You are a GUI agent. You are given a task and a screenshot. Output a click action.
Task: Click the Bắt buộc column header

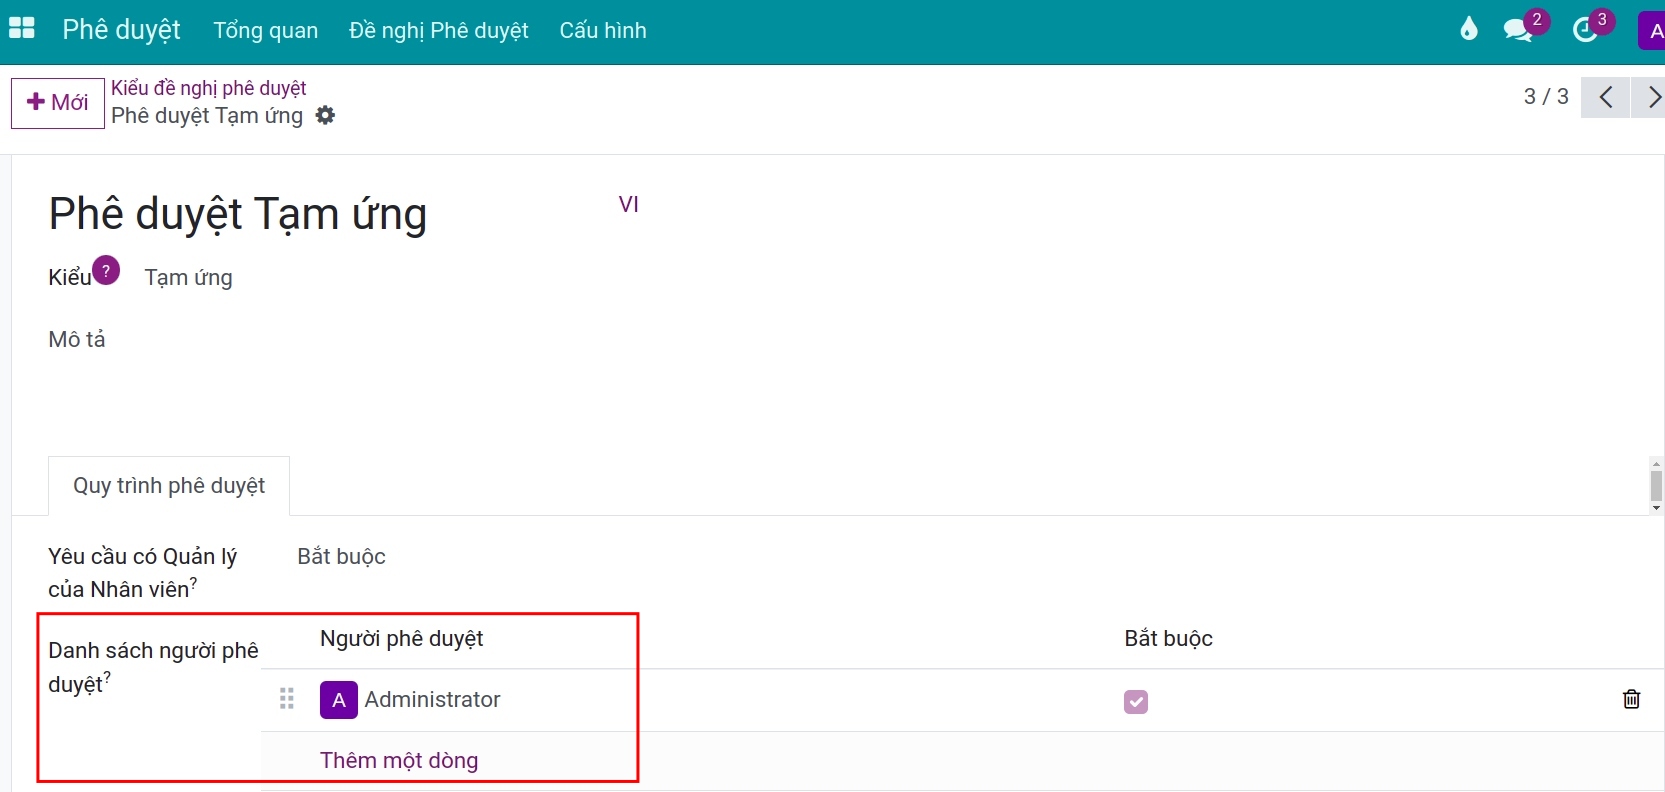coord(1168,638)
